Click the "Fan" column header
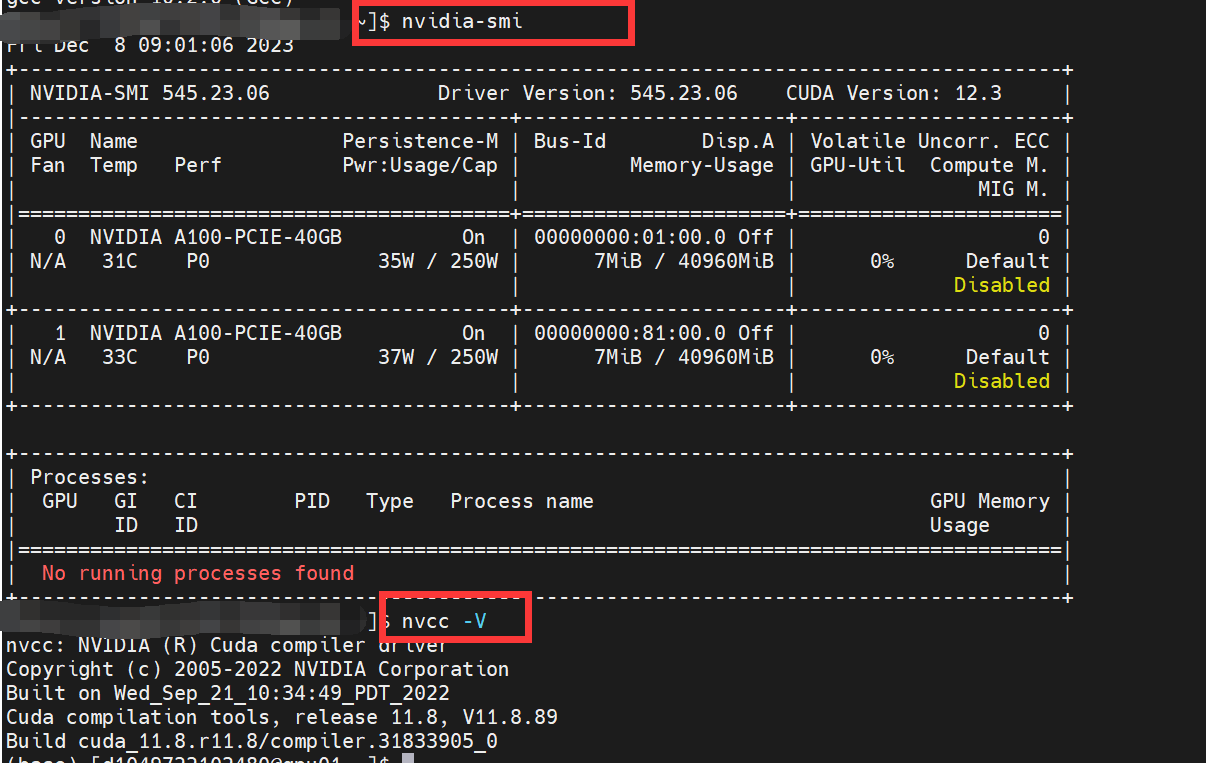 [x=48, y=165]
